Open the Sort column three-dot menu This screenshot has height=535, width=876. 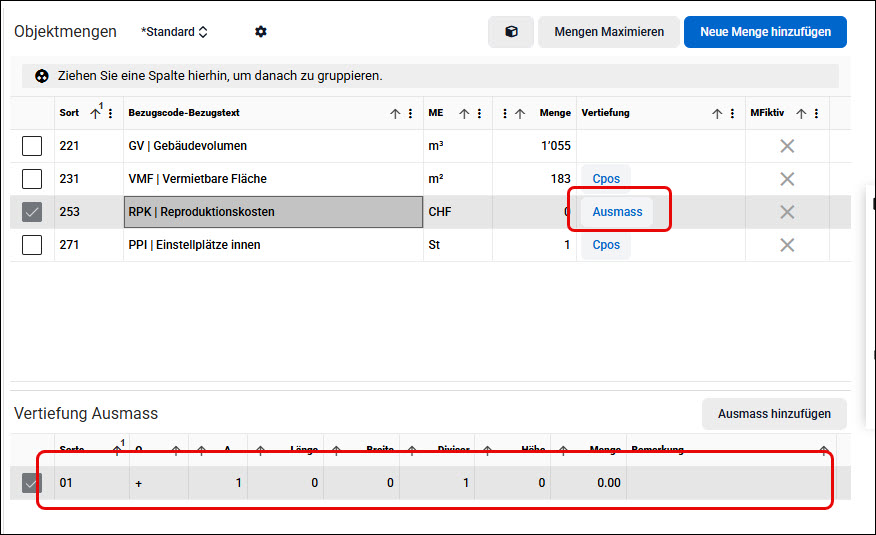coord(111,113)
